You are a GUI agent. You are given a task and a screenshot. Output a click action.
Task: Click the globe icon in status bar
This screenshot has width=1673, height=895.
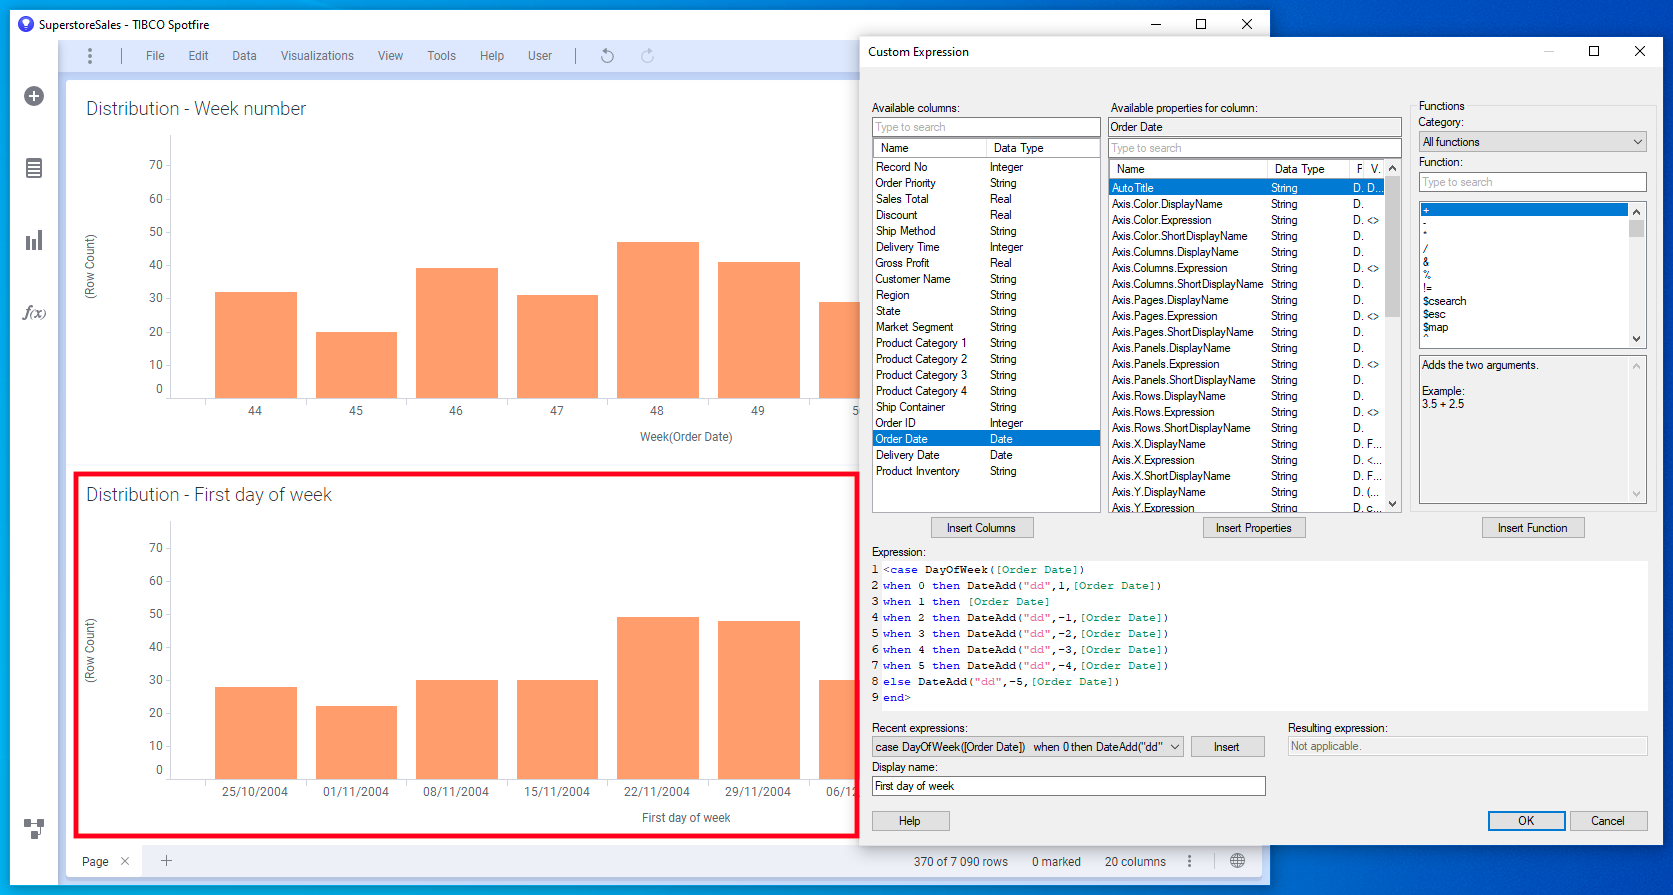(x=1237, y=861)
